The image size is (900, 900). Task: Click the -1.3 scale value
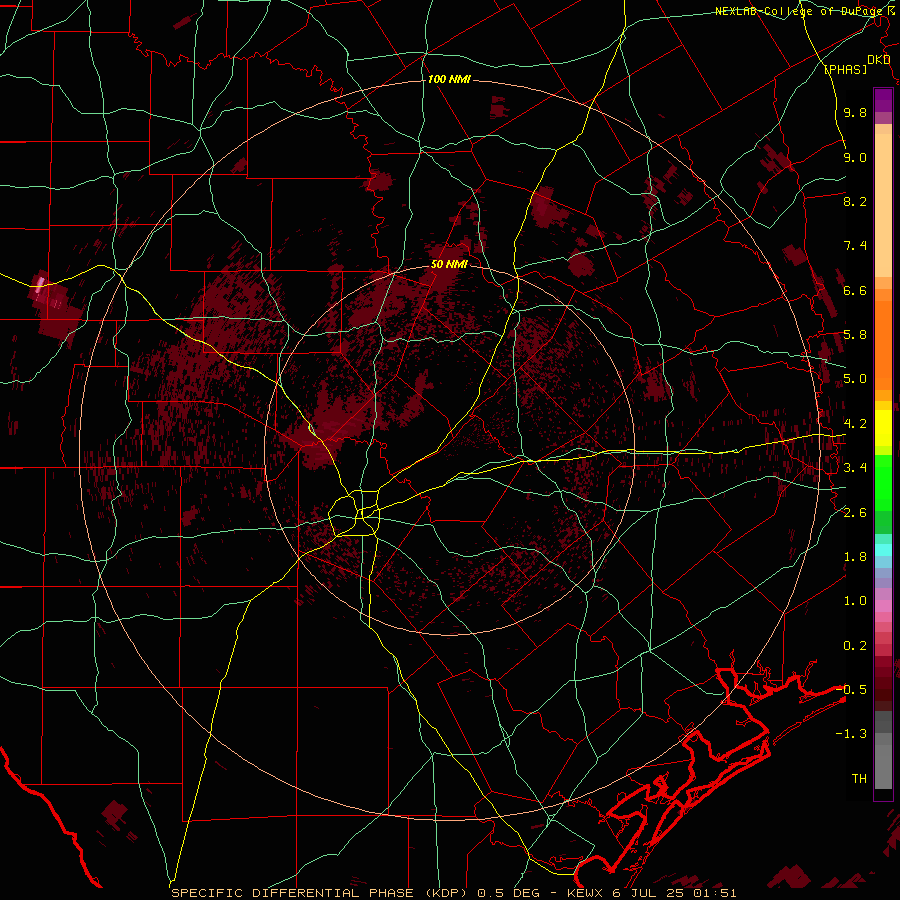pos(851,734)
